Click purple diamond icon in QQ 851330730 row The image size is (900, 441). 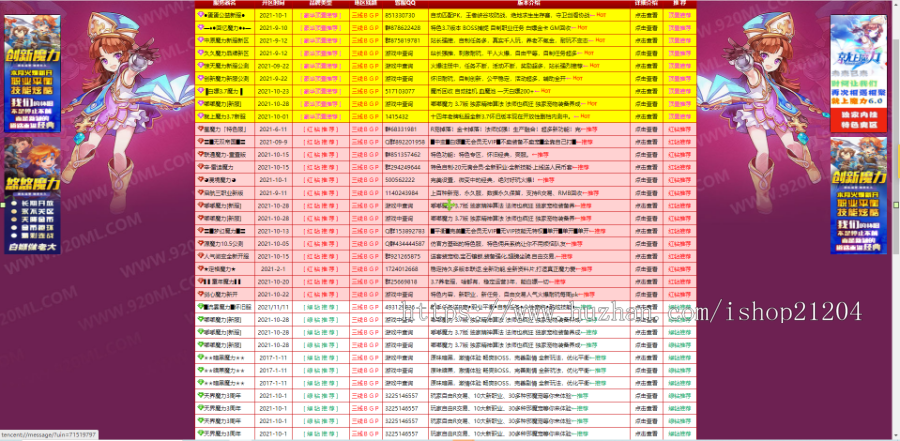(x=200, y=15)
